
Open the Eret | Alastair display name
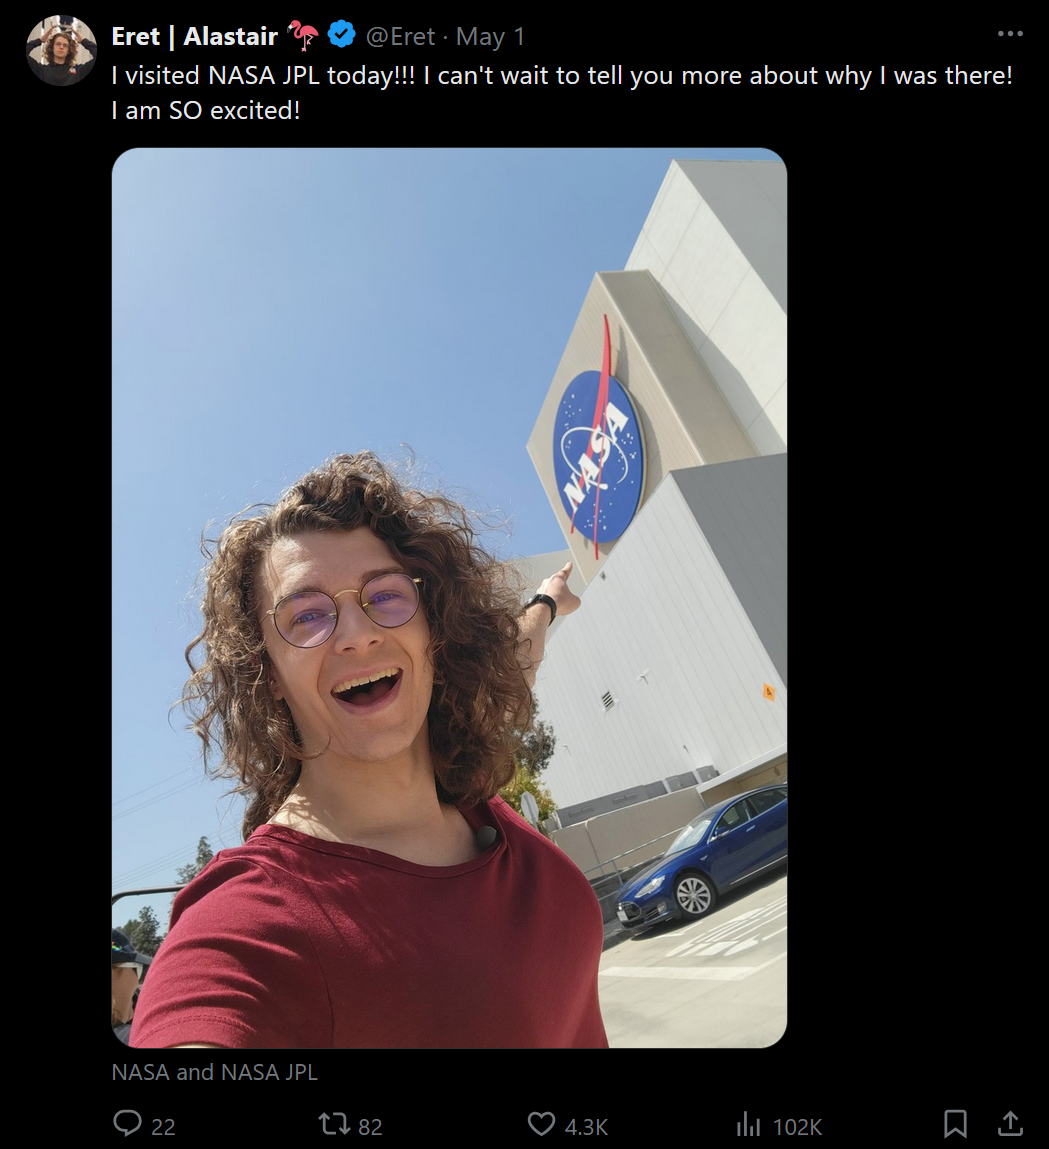click(x=194, y=36)
